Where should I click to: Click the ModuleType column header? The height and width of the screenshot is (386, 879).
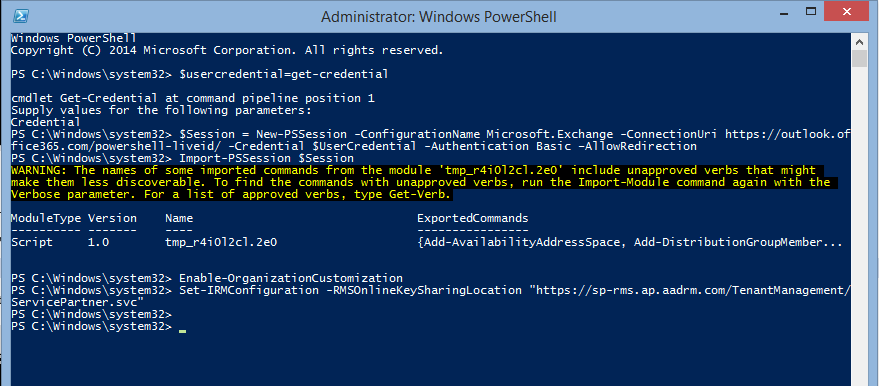(x=46, y=218)
